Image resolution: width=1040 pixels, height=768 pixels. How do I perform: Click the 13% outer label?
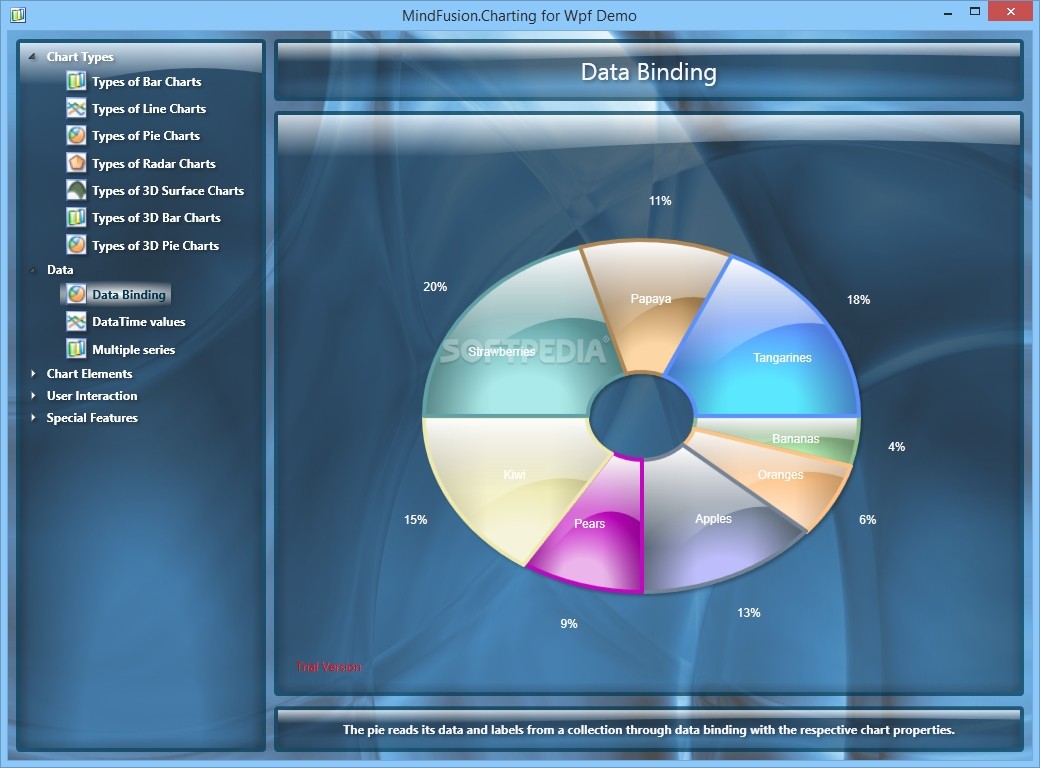[x=749, y=613]
